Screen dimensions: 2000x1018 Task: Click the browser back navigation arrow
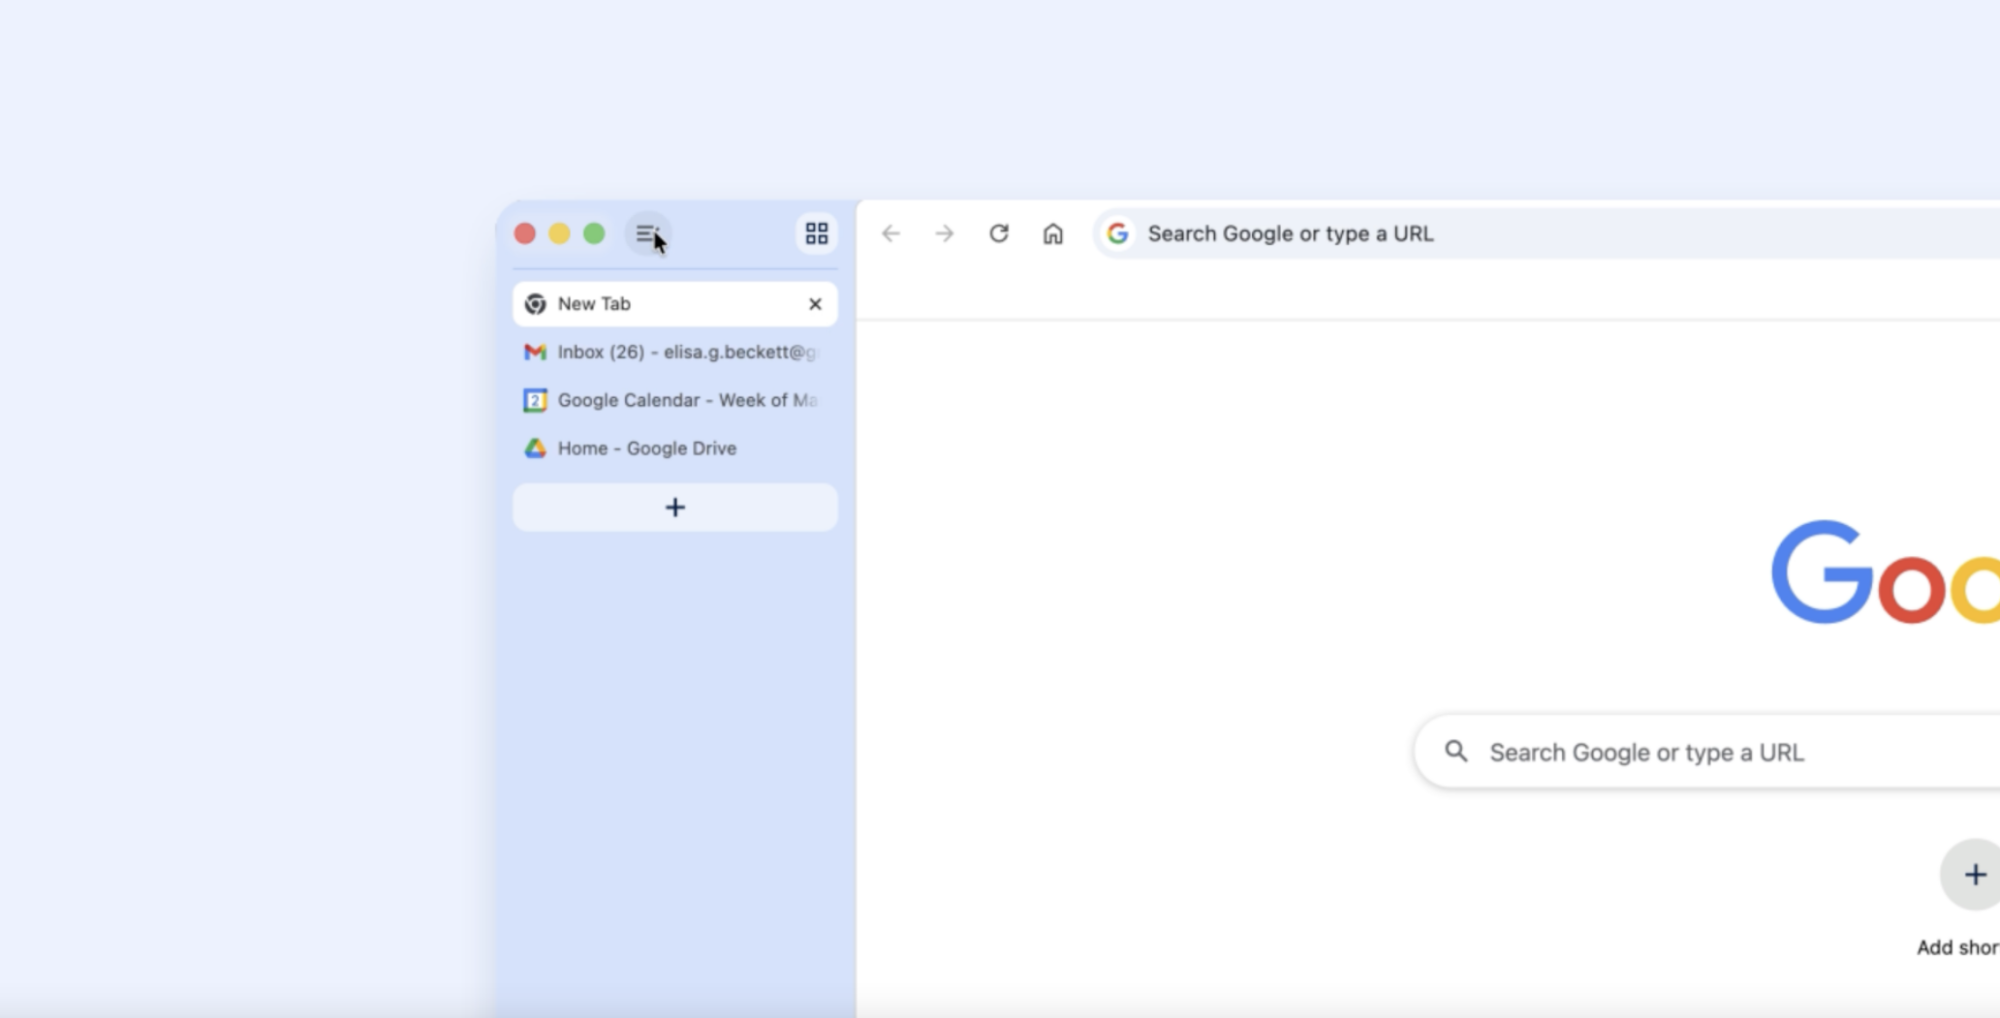point(891,233)
